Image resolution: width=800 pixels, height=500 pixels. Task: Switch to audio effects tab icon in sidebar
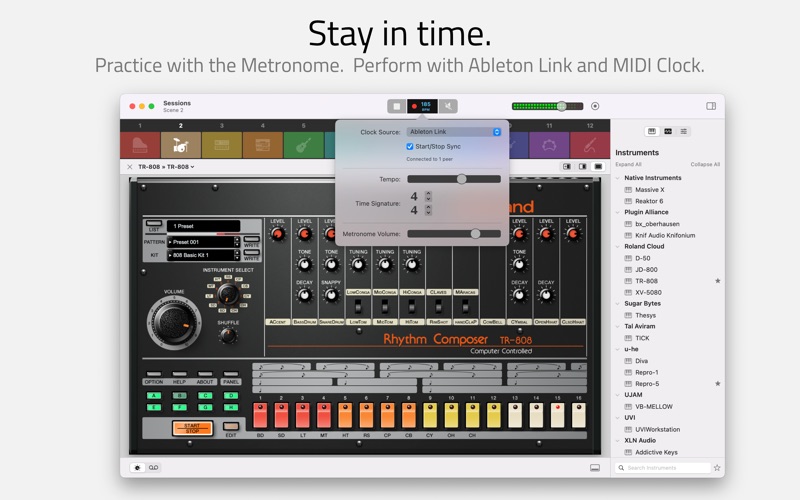(x=668, y=132)
